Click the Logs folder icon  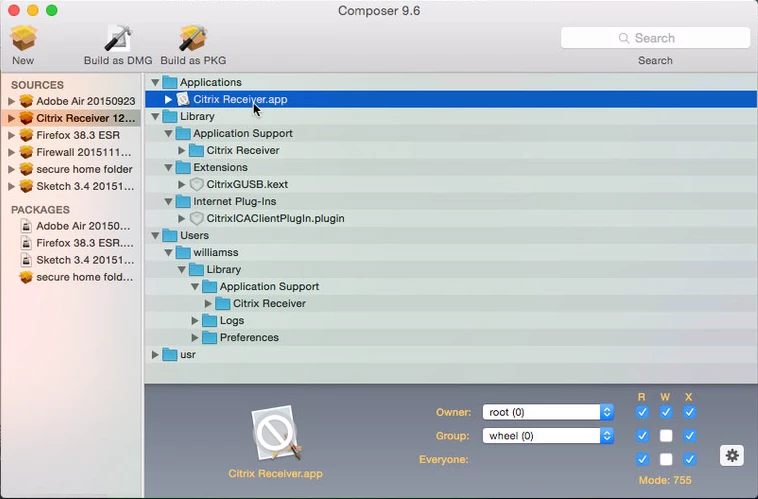click(x=209, y=321)
